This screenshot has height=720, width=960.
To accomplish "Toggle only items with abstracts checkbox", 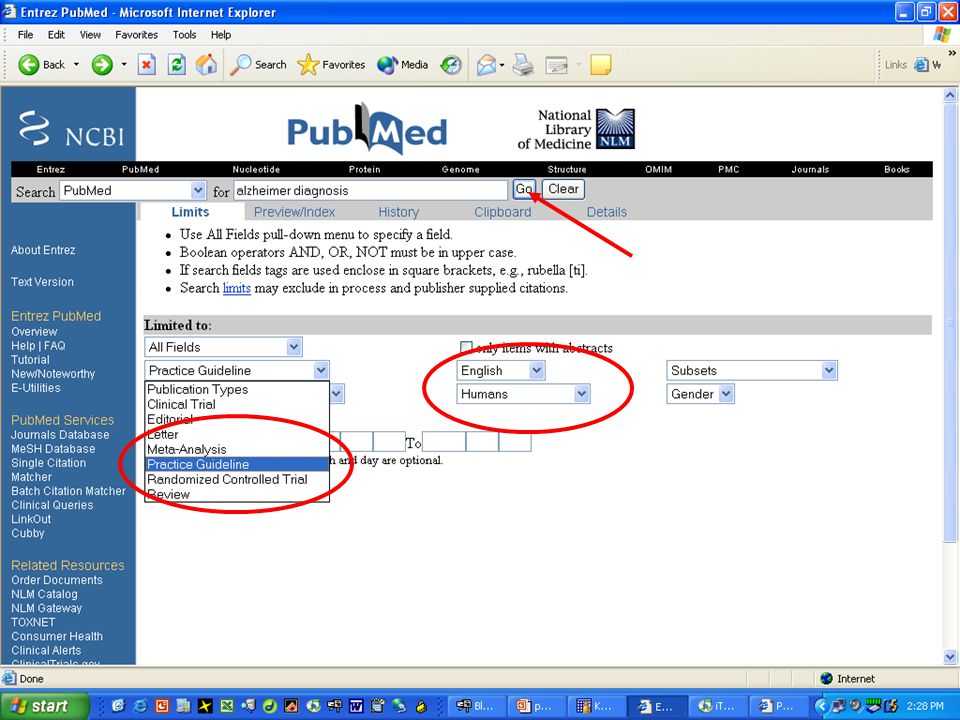I will pos(466,348).
